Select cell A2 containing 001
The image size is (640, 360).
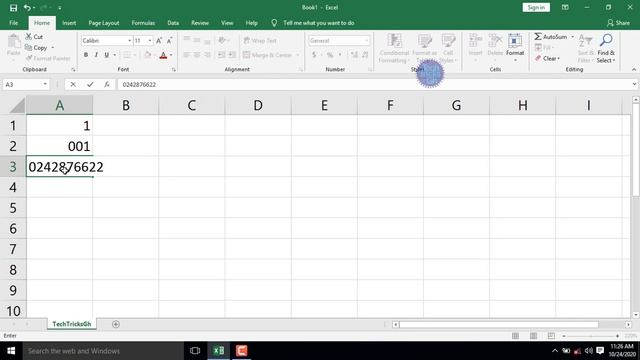point(60,146)
